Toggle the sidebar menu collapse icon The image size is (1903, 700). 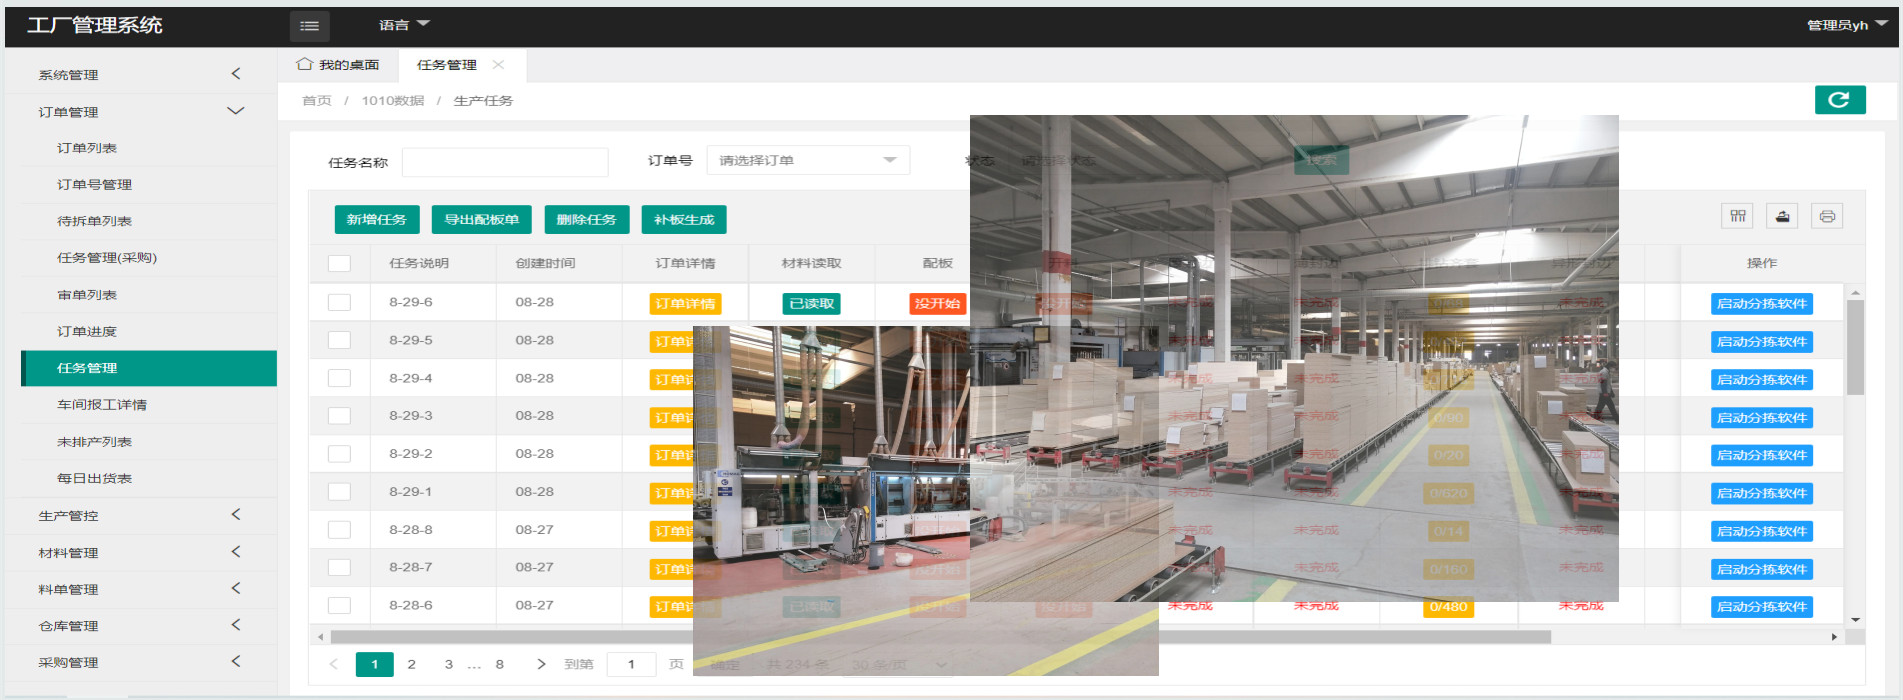pos(309,26)
